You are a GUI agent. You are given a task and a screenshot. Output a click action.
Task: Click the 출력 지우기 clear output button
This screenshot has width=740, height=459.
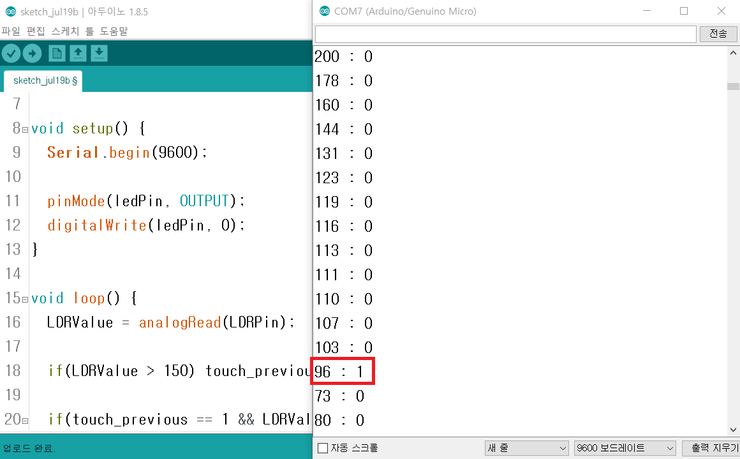coord(711,448)
